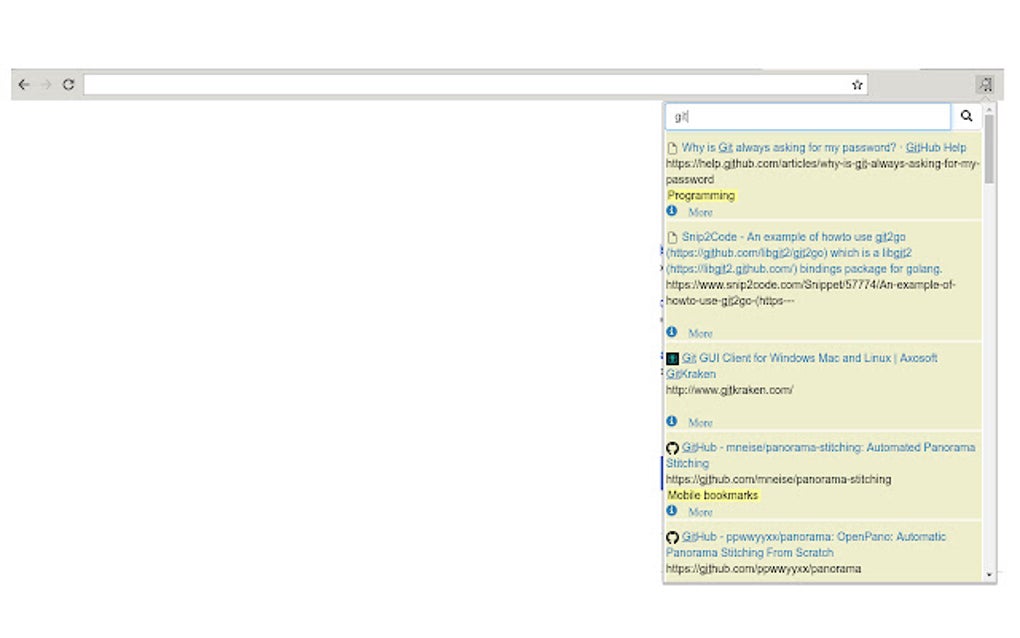The image size is (1020, 638).
Task: Click the Programming folder tag
Action: (701, 196)
